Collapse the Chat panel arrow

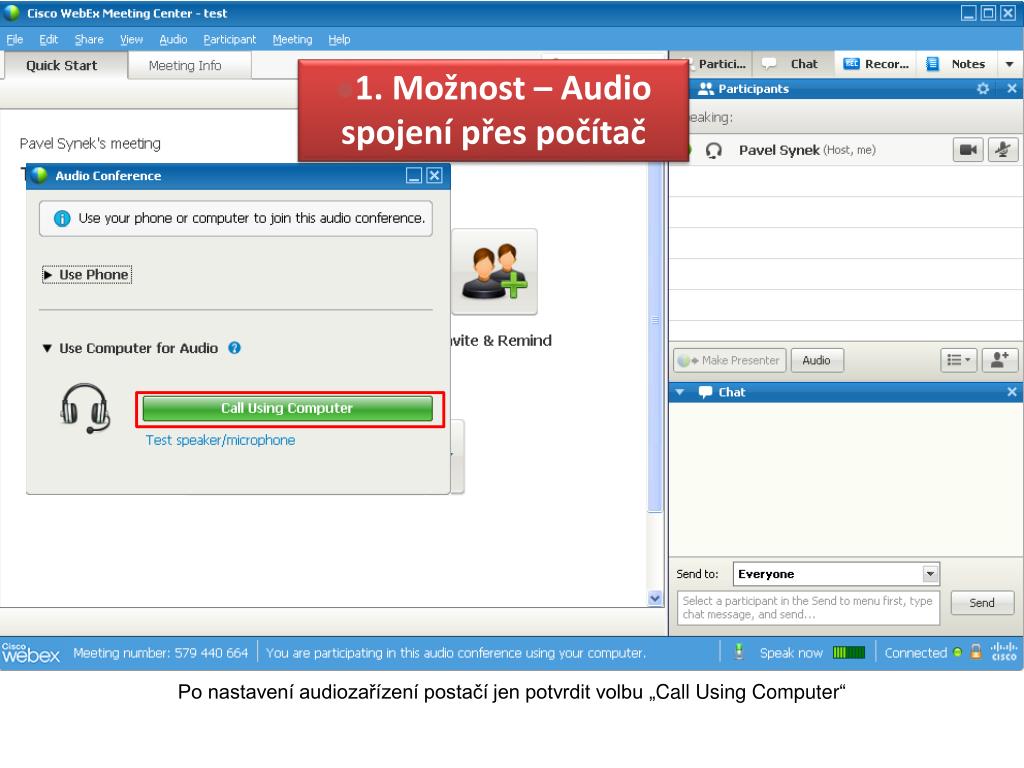680,392
